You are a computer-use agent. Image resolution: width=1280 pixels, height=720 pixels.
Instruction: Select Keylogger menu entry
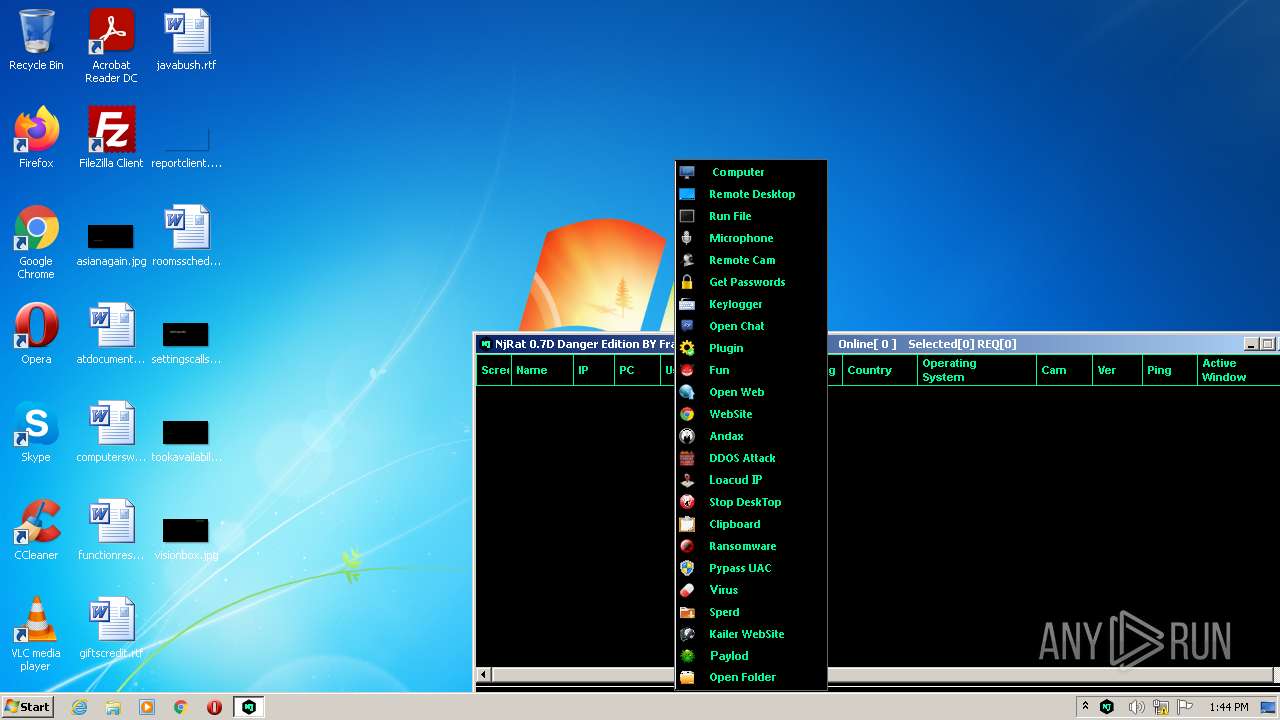(x=751, y=304)
